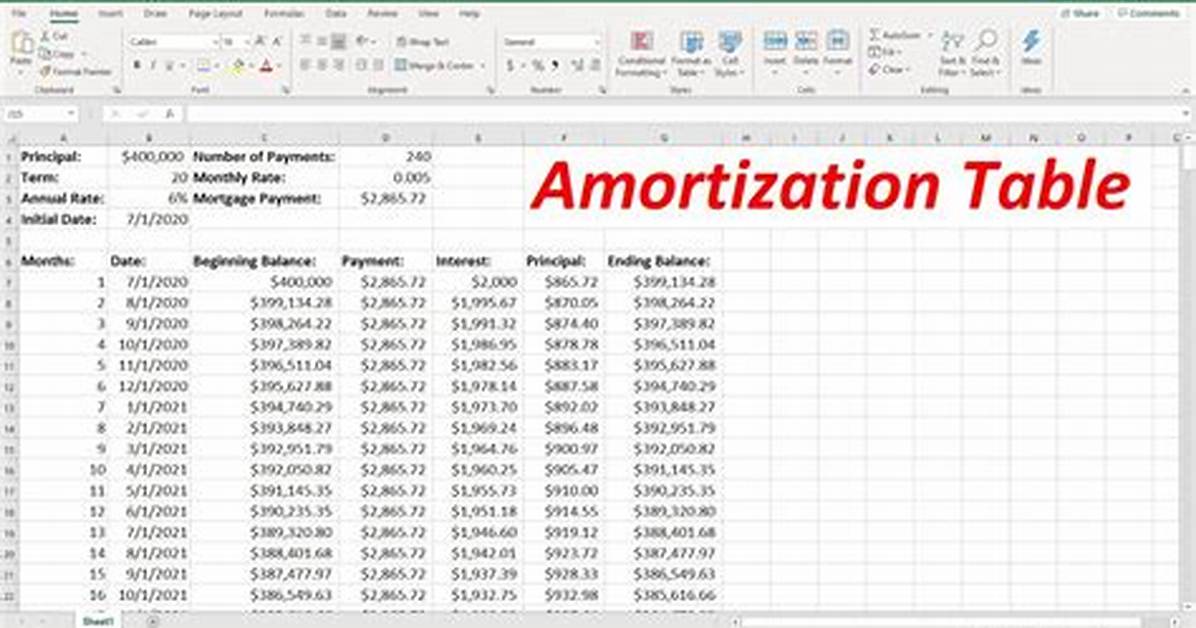Apply percent style format

[538, 66]
